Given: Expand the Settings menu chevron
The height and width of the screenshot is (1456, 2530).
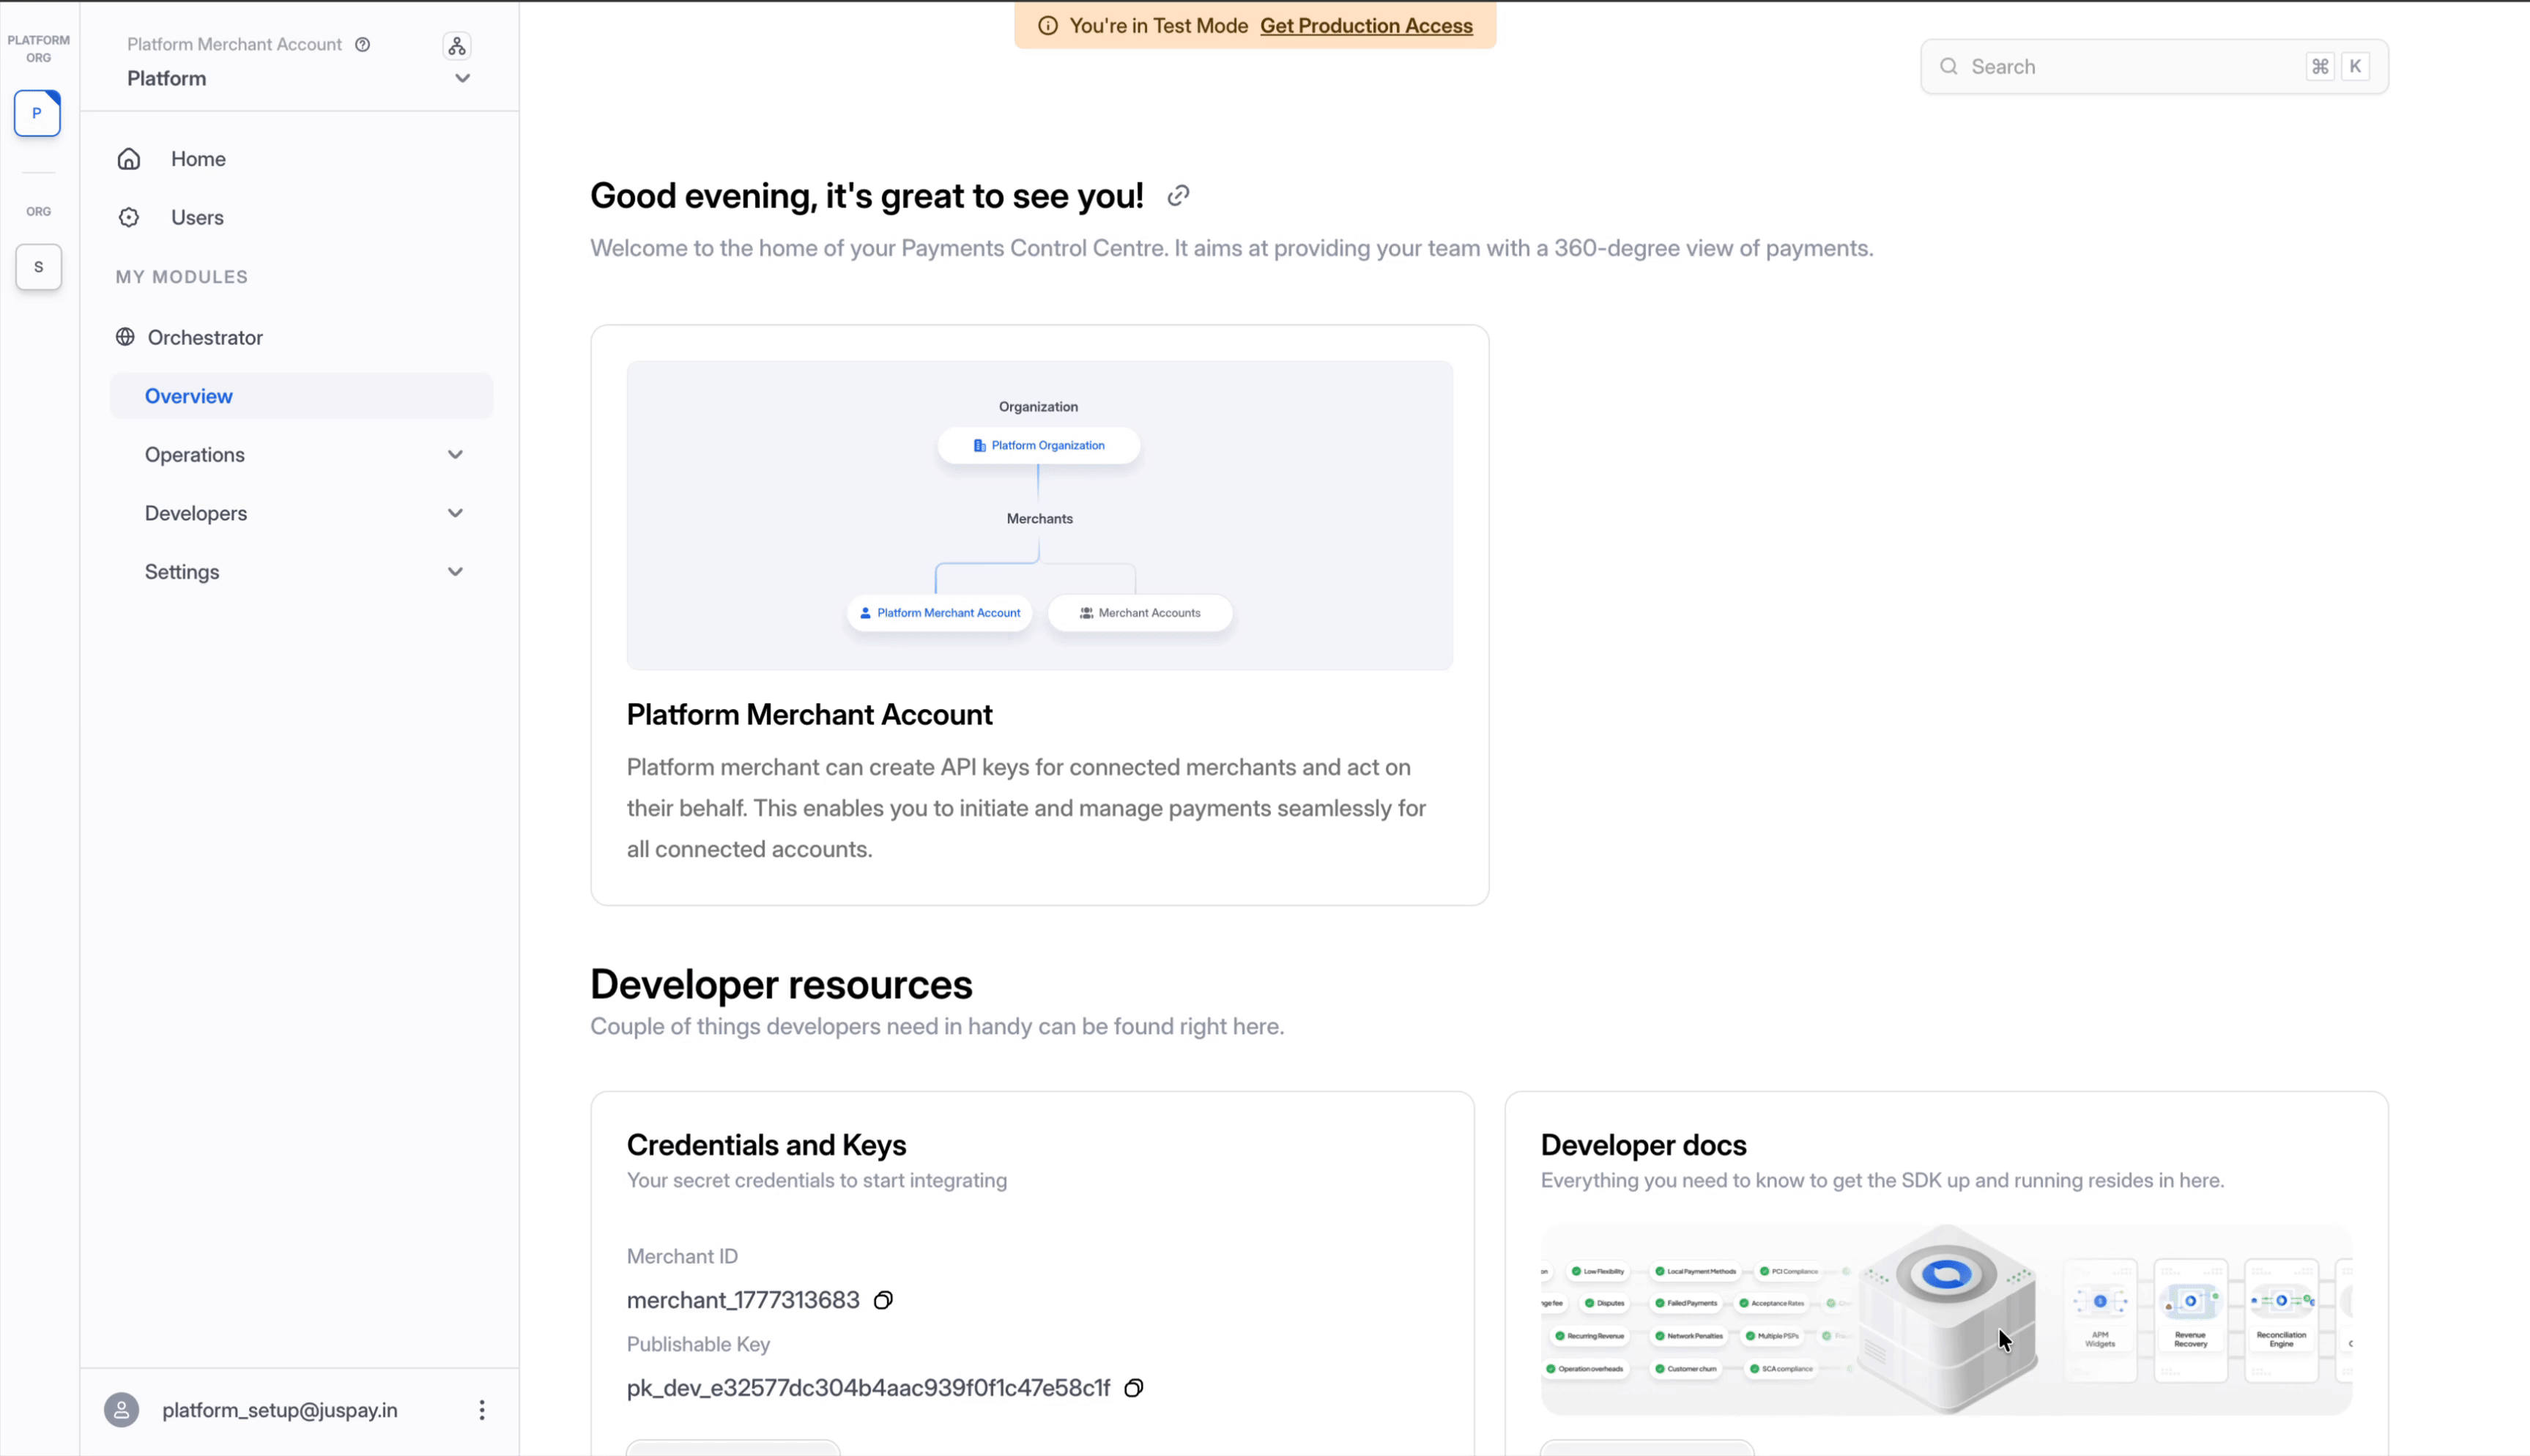Looking at the screenshot, I should (455, 572).
